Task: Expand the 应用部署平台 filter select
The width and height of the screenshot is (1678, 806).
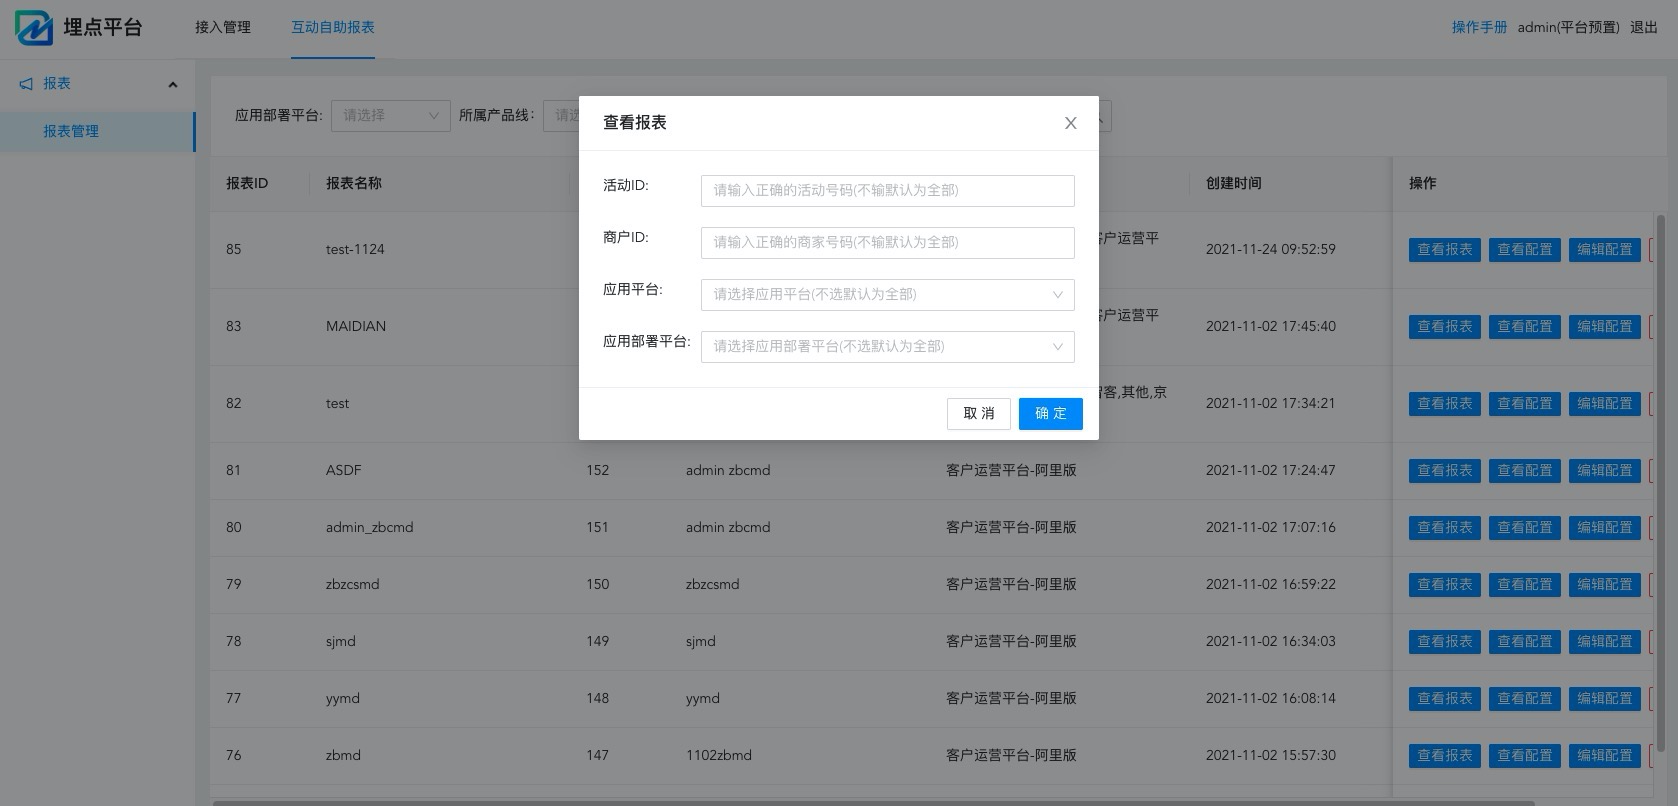Action: (x=390, y=116)
